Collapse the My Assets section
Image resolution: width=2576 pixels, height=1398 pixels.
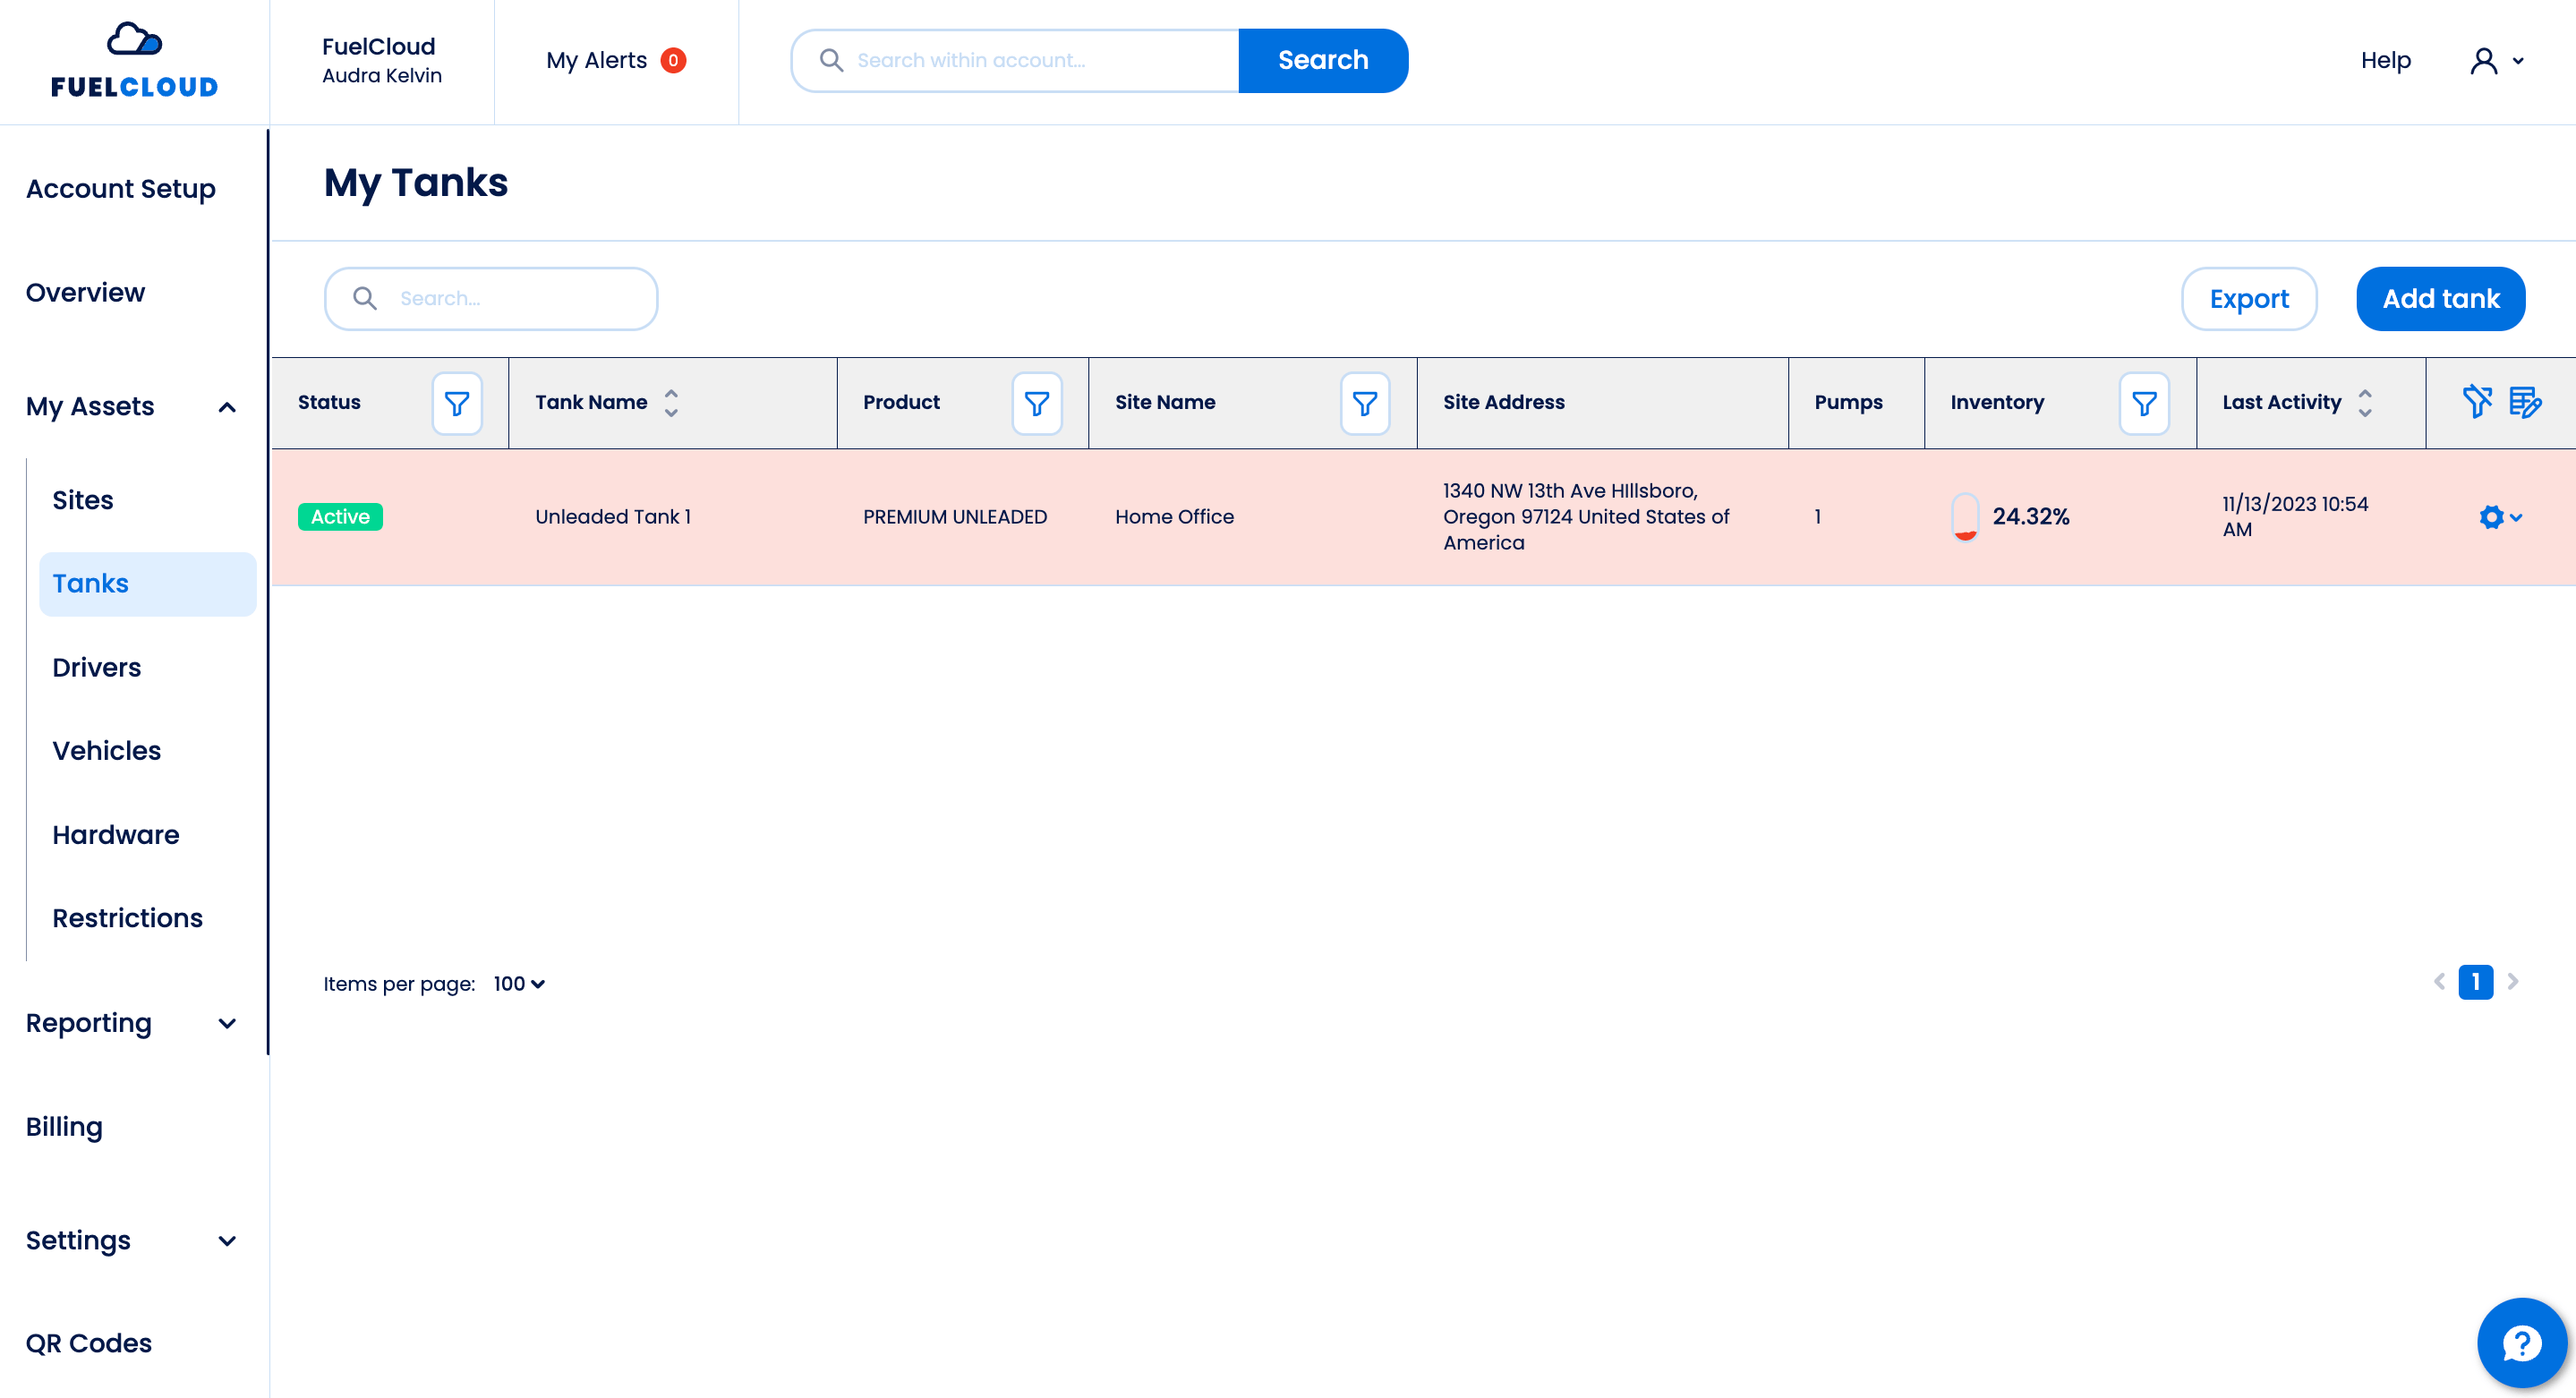pos(227,407)
